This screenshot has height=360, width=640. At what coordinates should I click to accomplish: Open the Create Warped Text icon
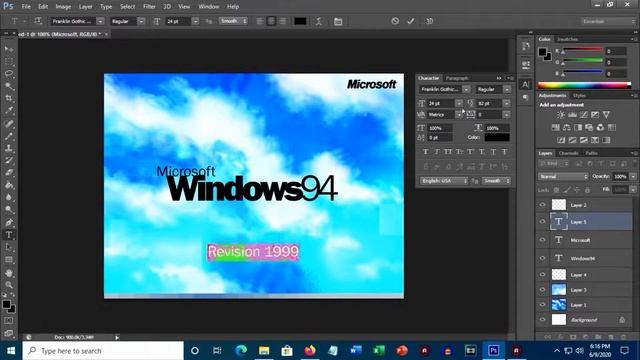pyautogui.click(x=318, y=21)
